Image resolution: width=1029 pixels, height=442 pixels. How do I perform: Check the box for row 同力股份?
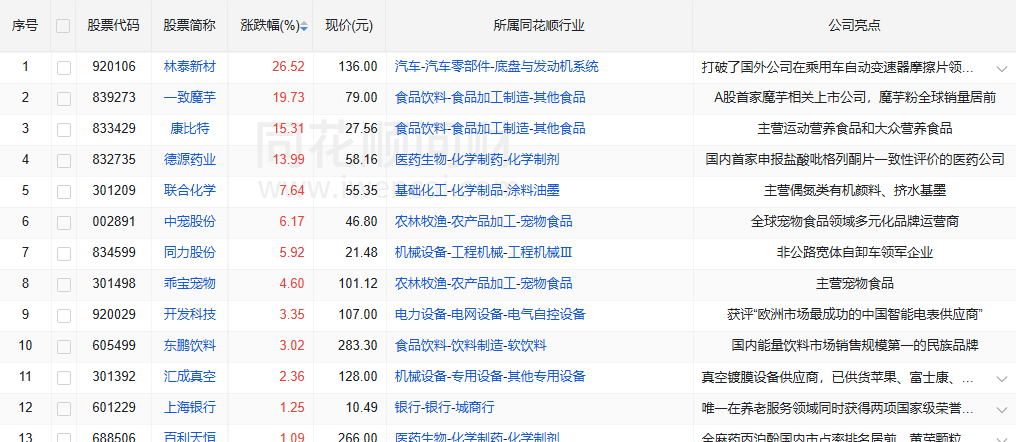tap(64, 253)
